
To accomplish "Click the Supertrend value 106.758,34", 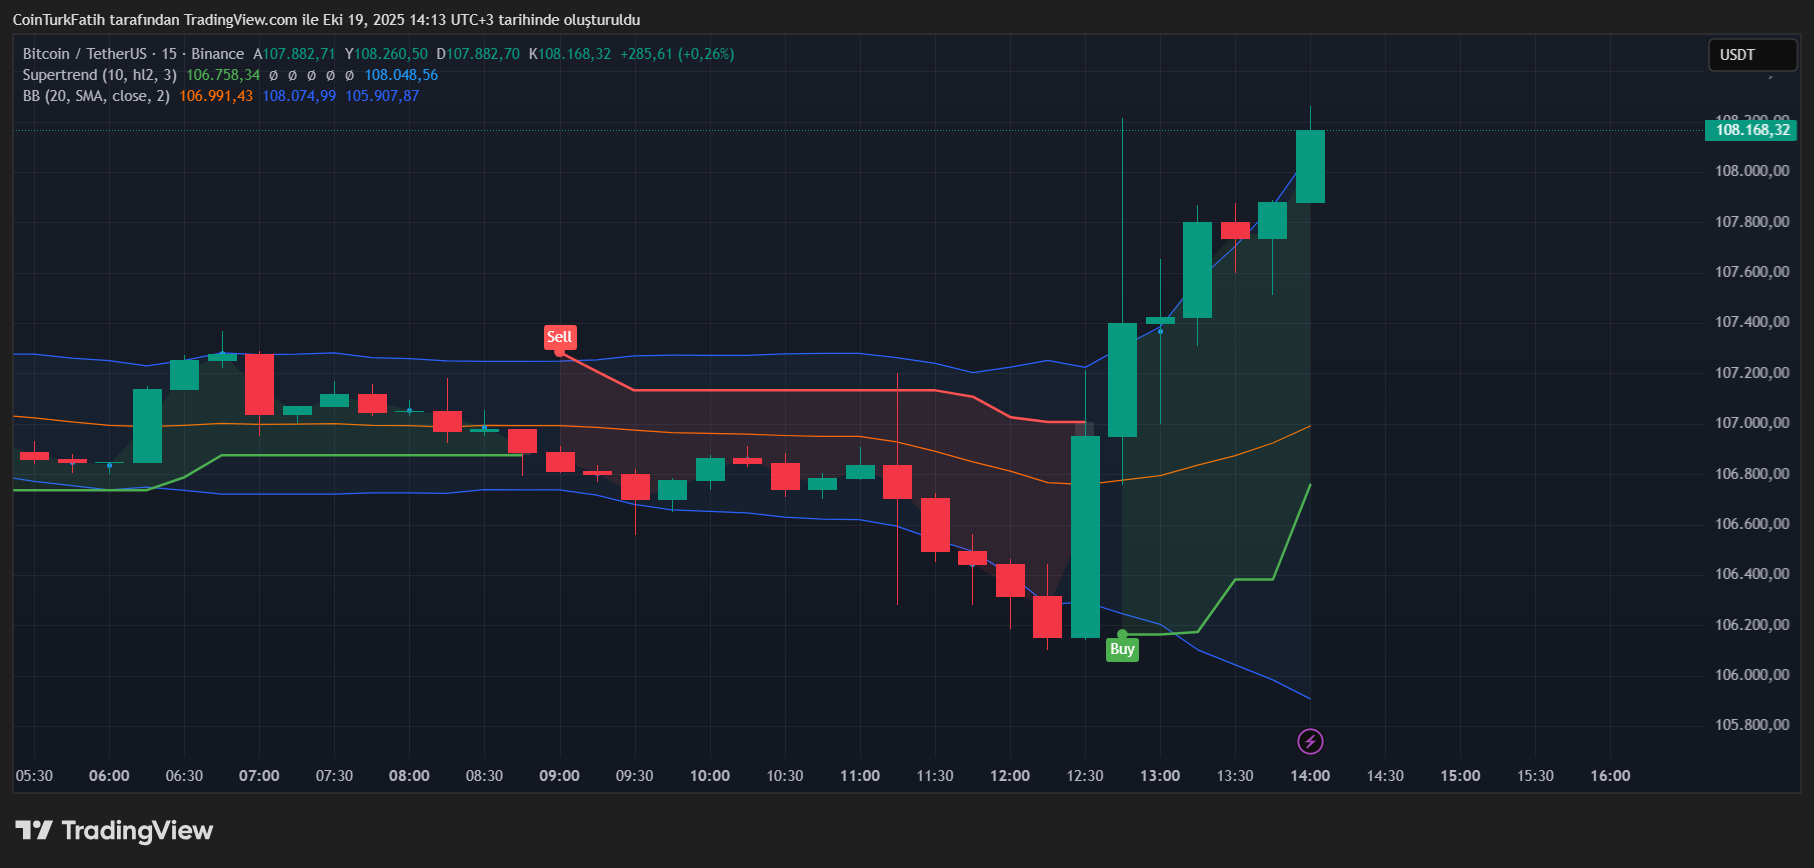I will 223,75.
